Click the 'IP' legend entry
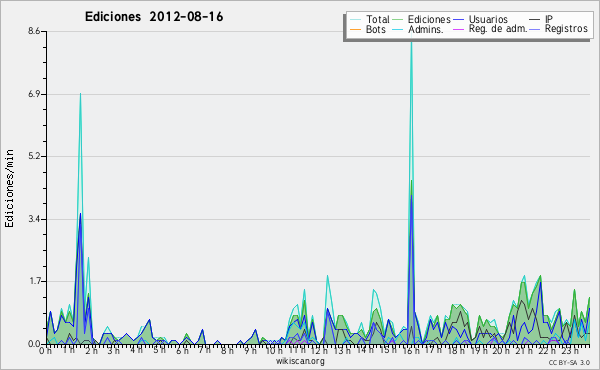This screenshot has height=370, width=600. click(x=549, y=19)
